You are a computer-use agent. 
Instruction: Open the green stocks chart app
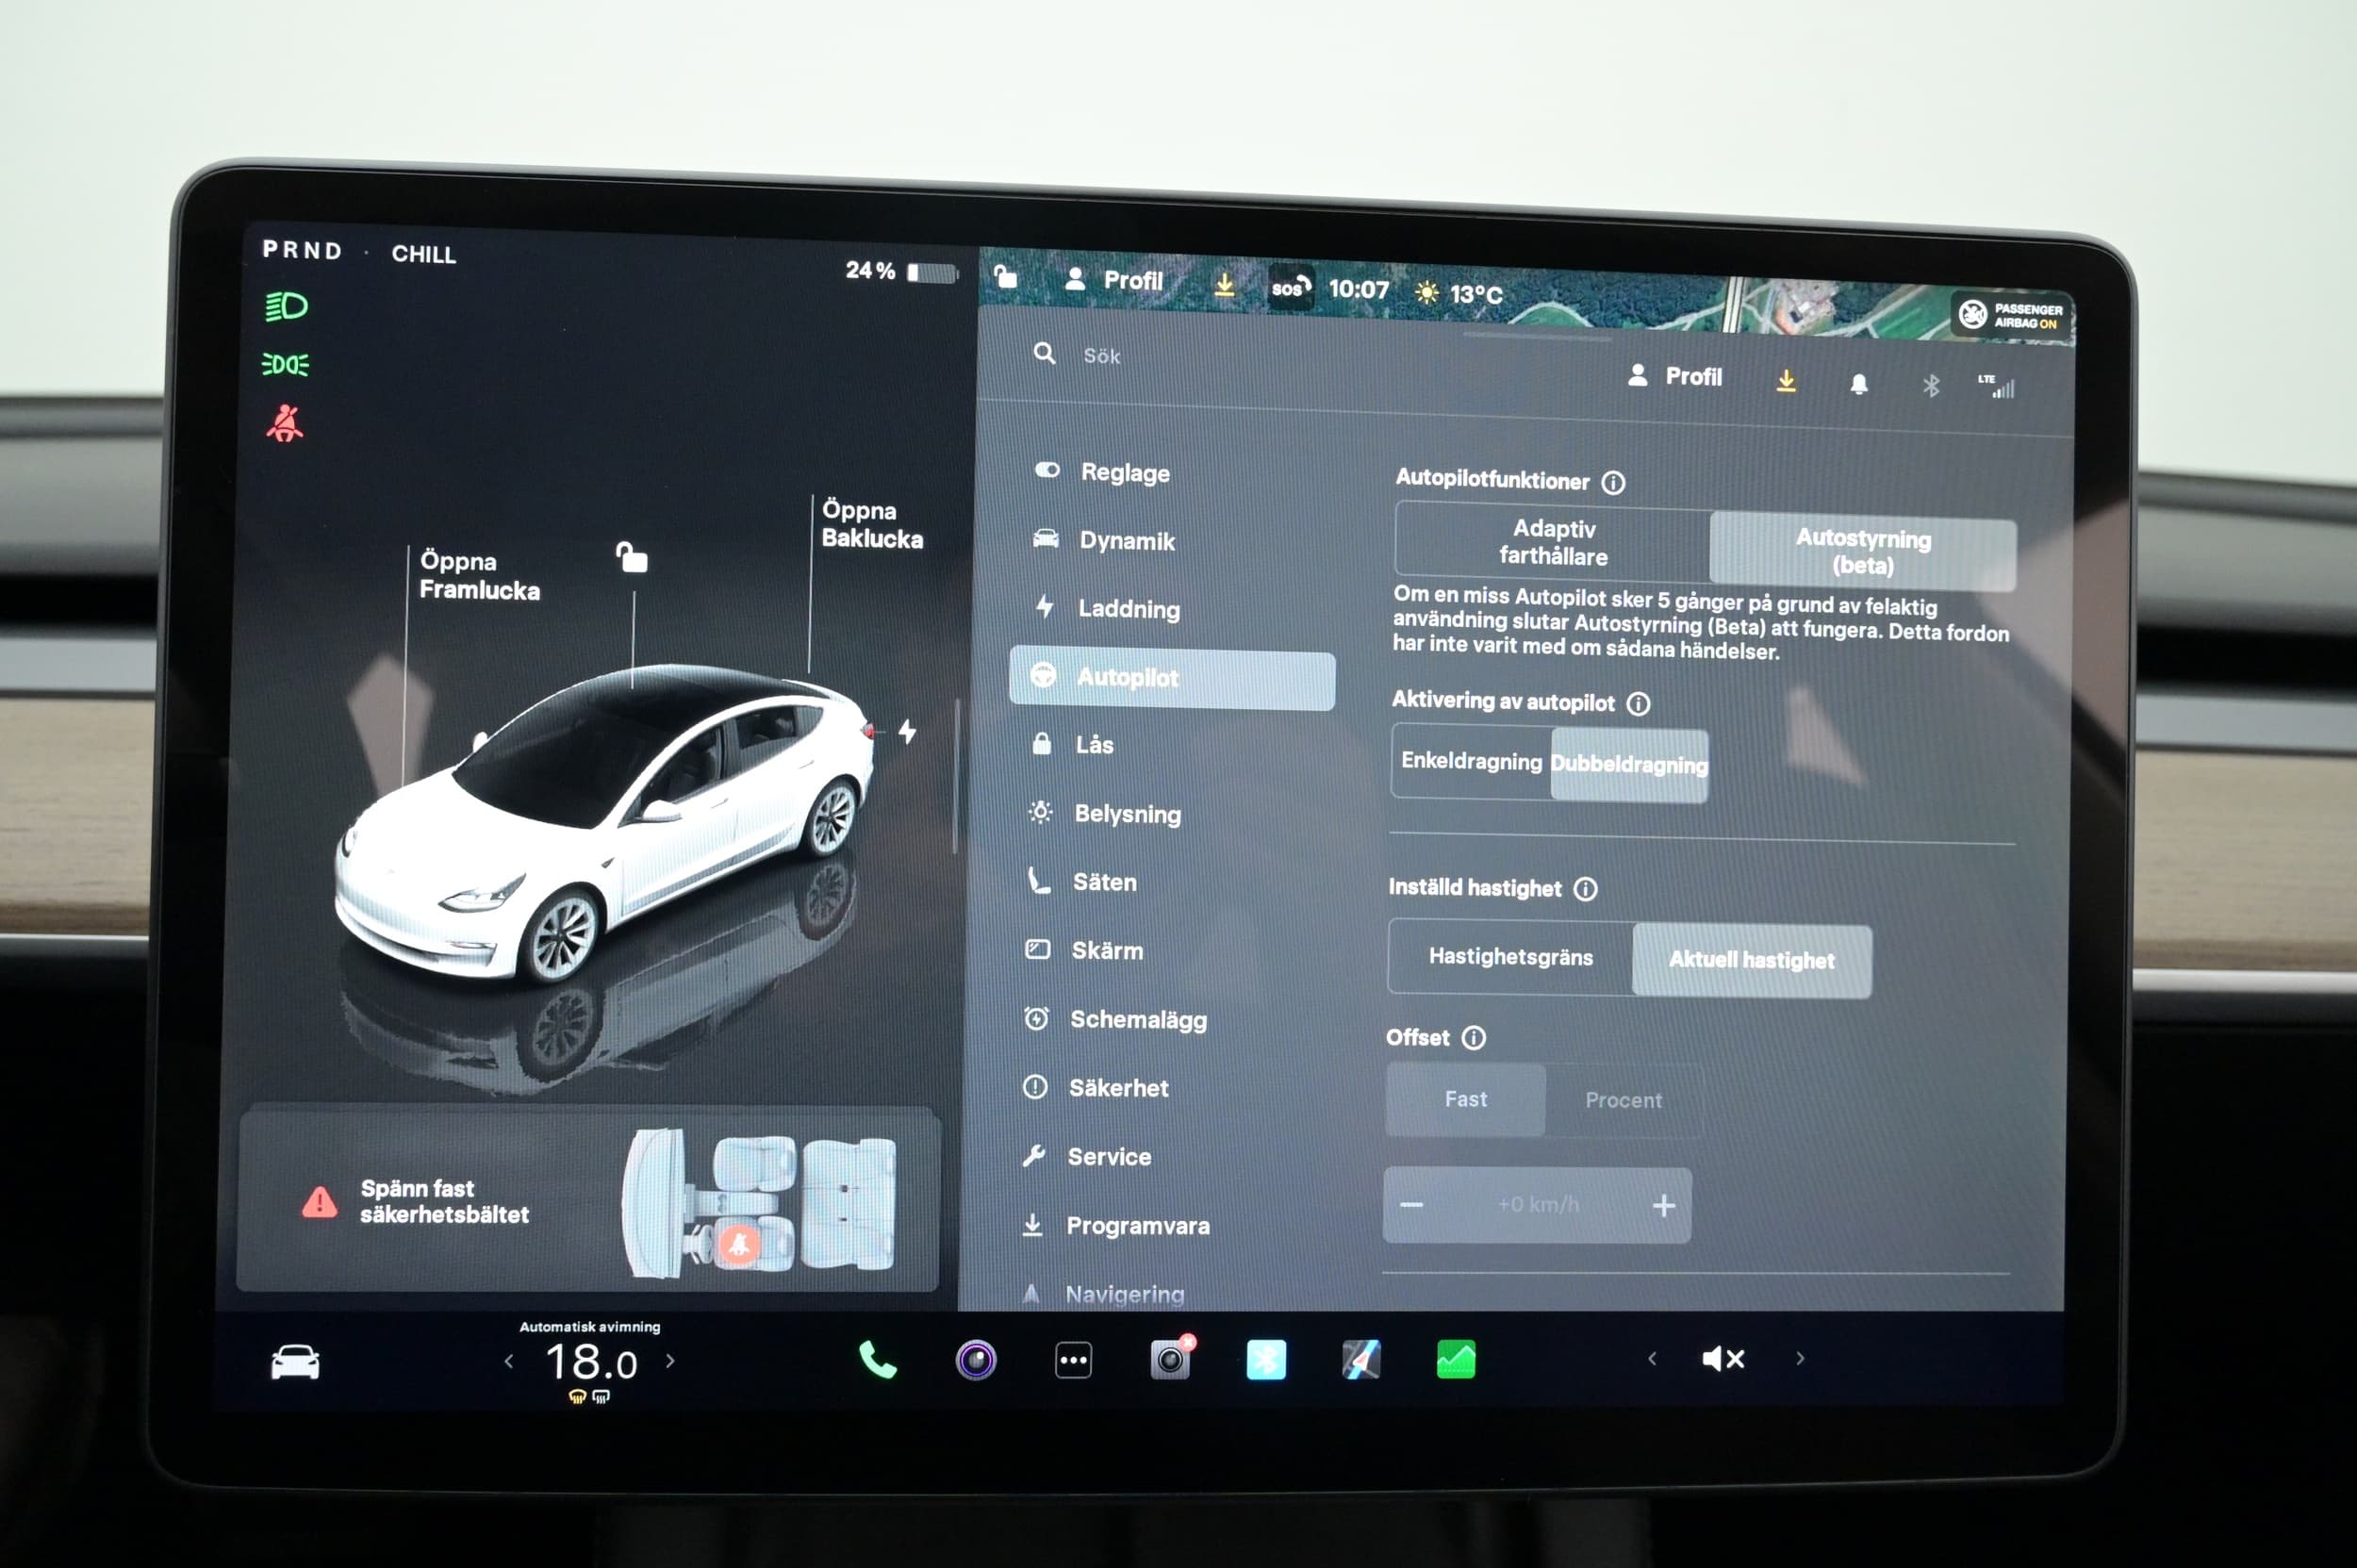point(1455,1360)
